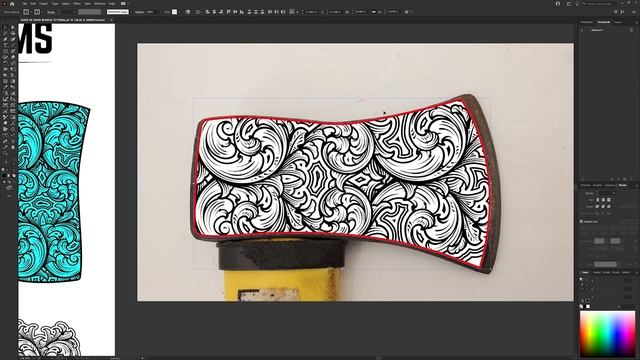Viewport: 640px width, 360px height.
Task: Open the View menu
Action: [x=87, y=4]
